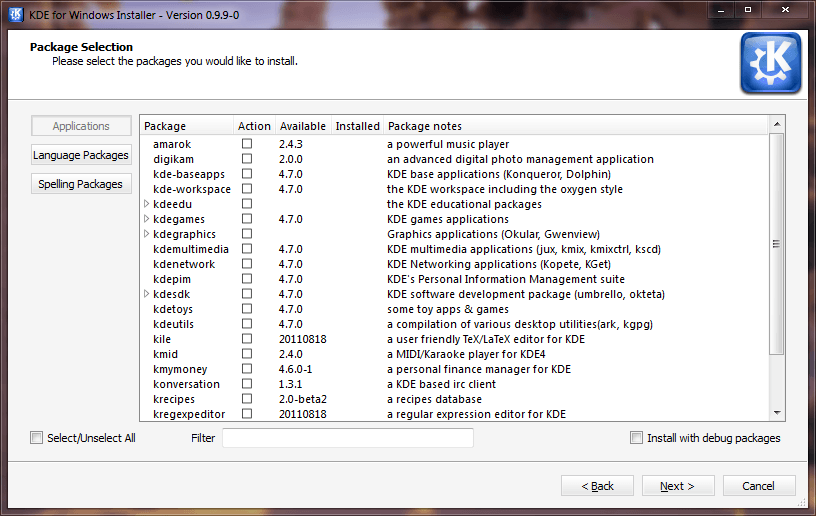Screen dimensions: 816x516
Task: Click the KDE logo in the header
Action: 771,63
